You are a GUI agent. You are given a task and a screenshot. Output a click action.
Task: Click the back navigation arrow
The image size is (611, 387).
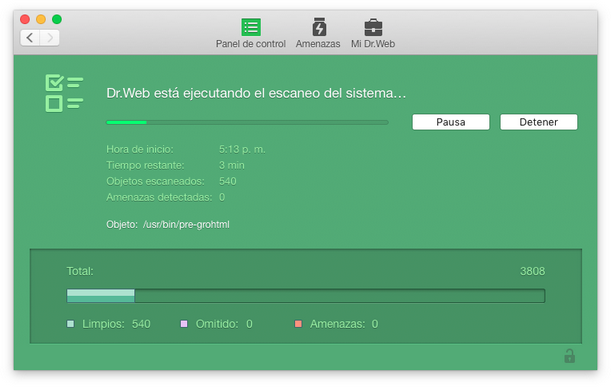click(30, 38)
